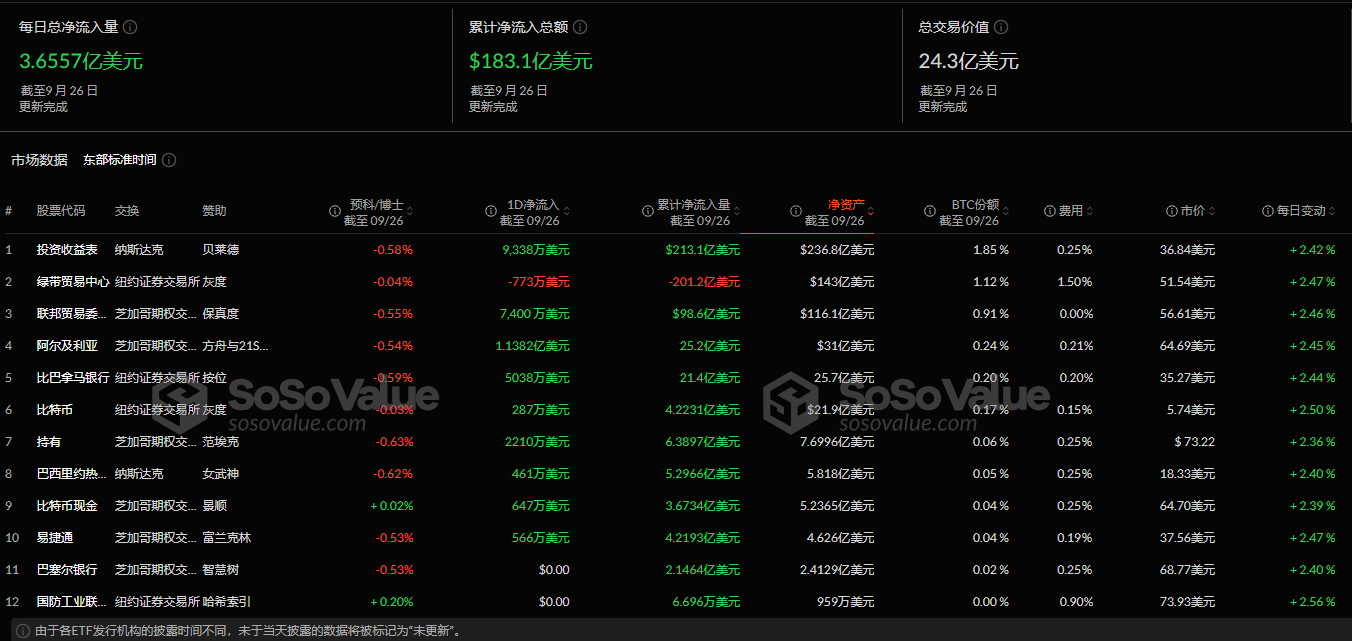The width and height of the screenshot is (1352, 641).
Task: Click the 24.3亿美元 total trading value
Action: point(969,61)
